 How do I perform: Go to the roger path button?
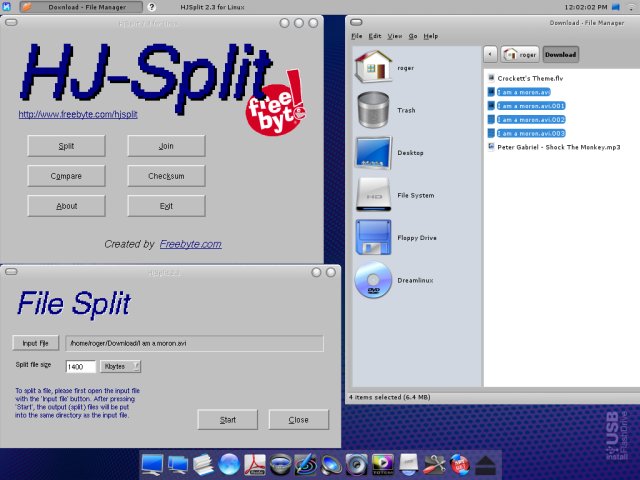(x=520, y=54)
